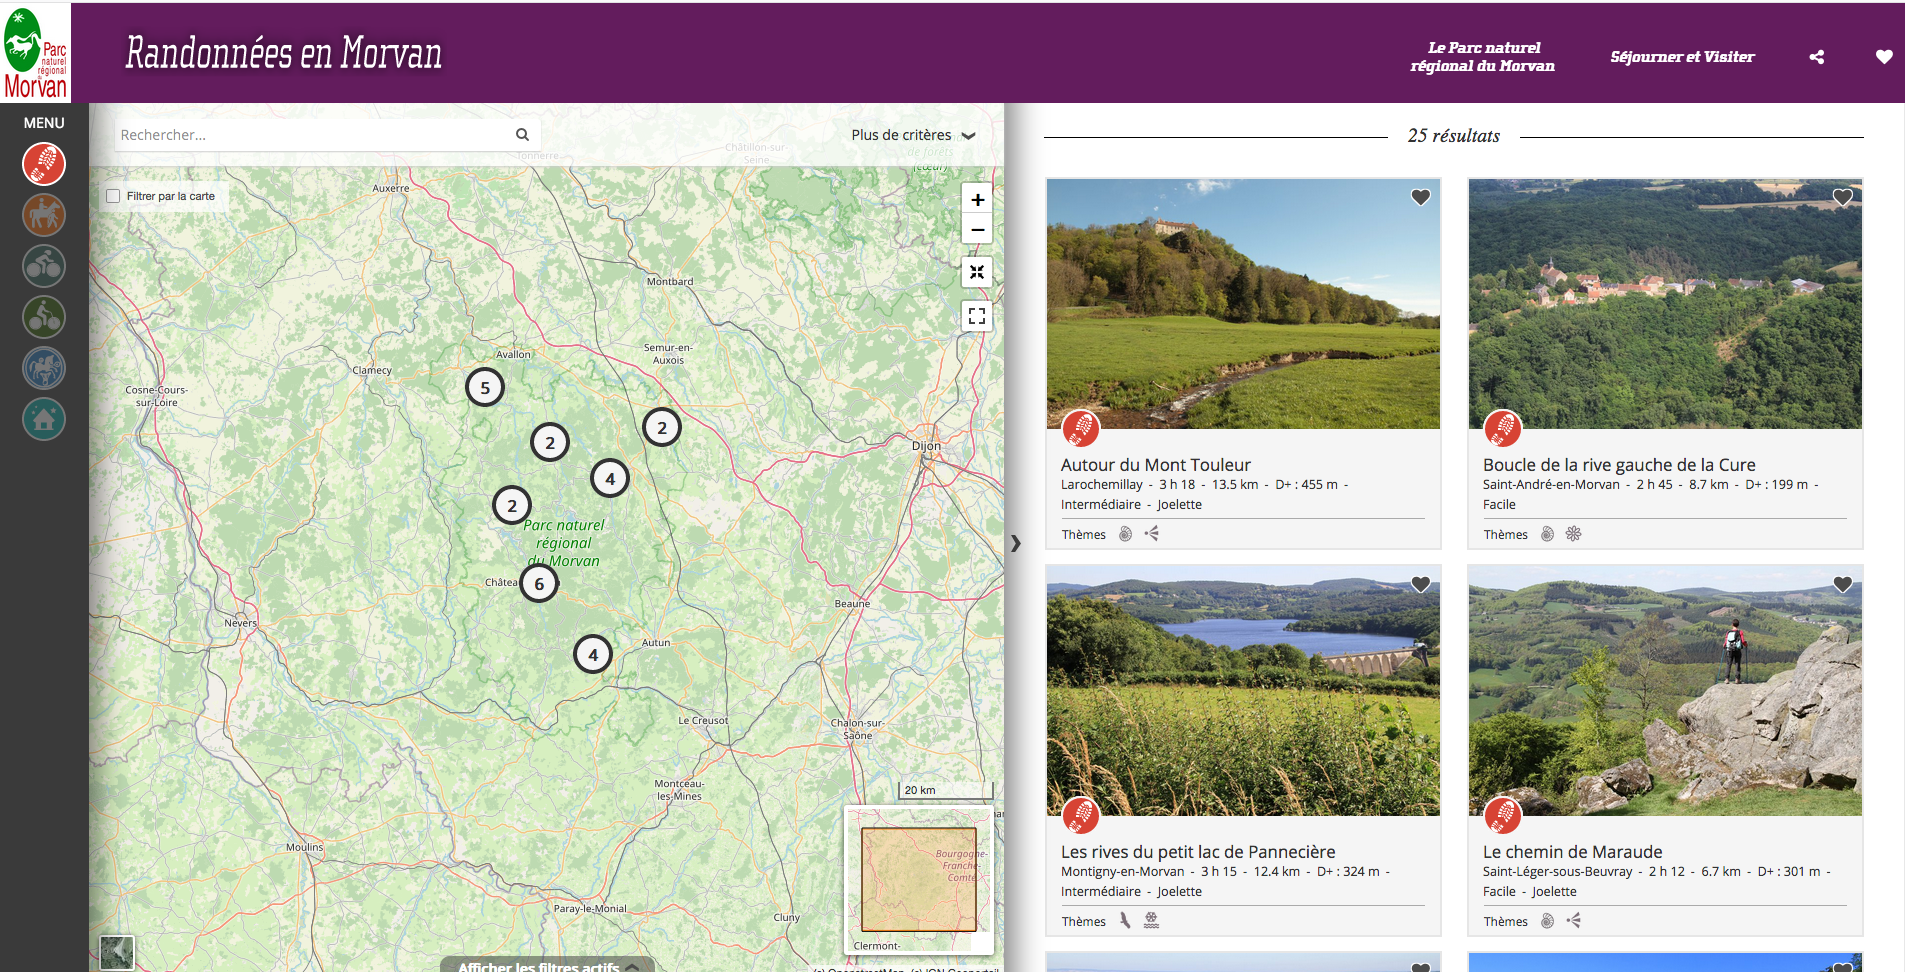Select the cycling category in sidebar
The height and width of the screenshot is (972, 1905).
click(x=44, y=266)
